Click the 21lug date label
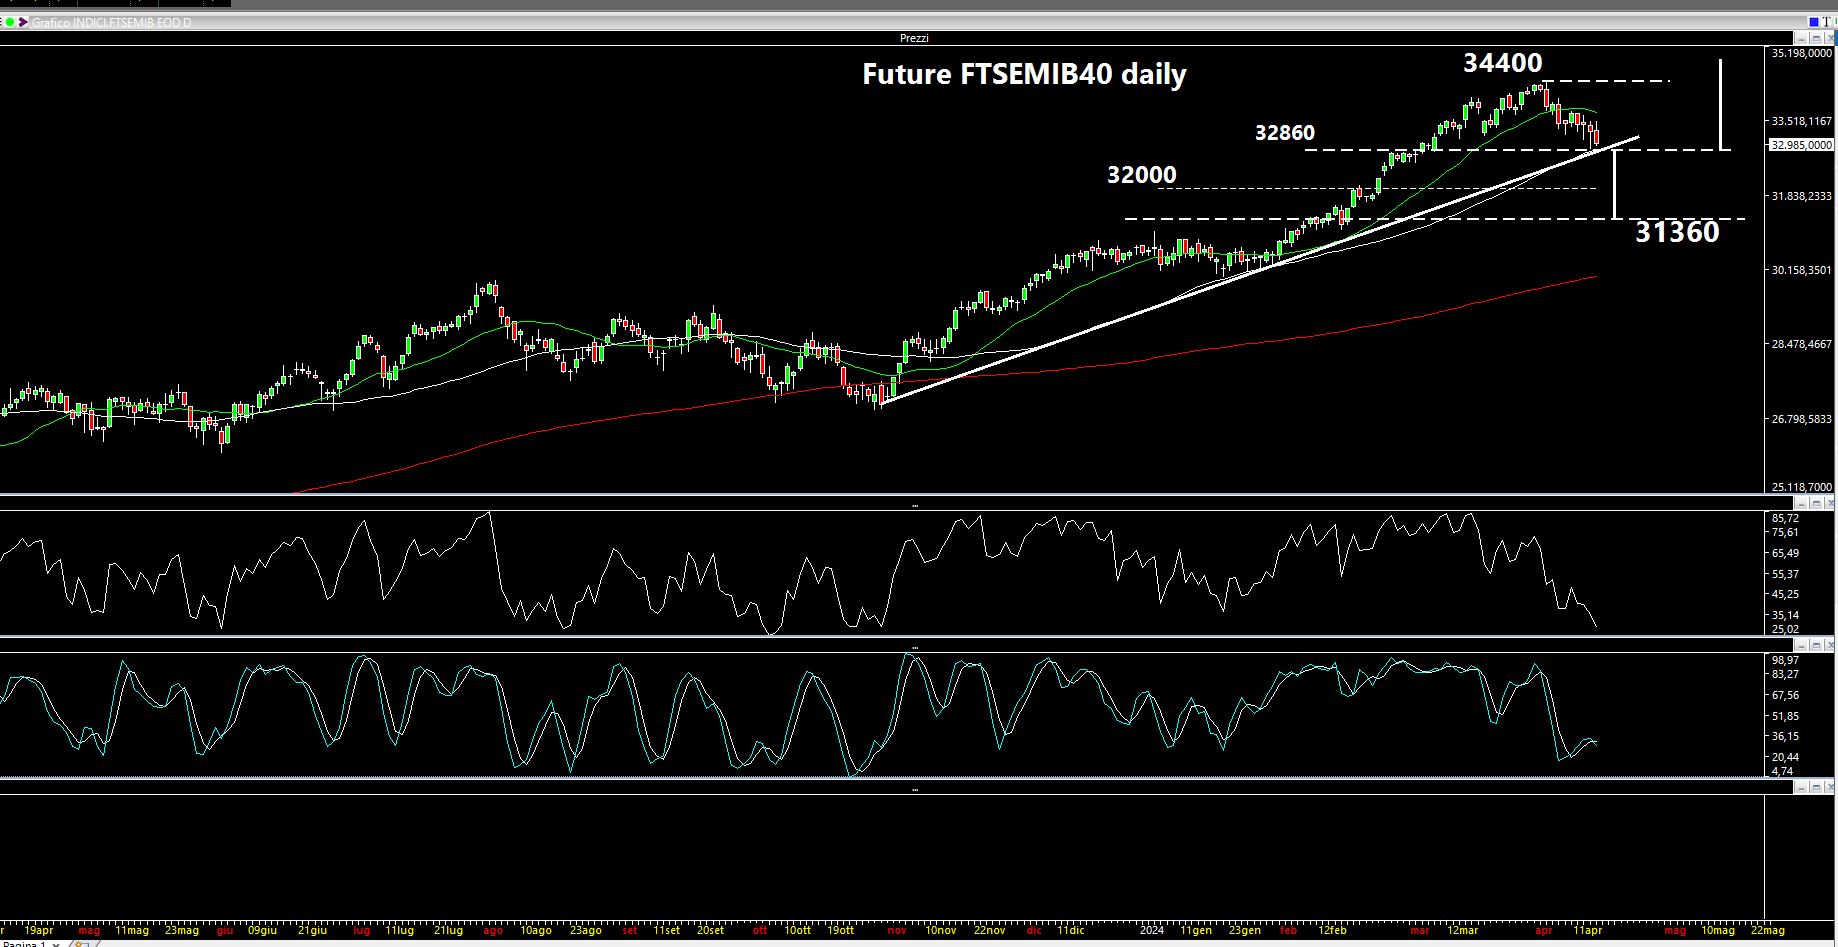1838x947 pixels. 447,930
